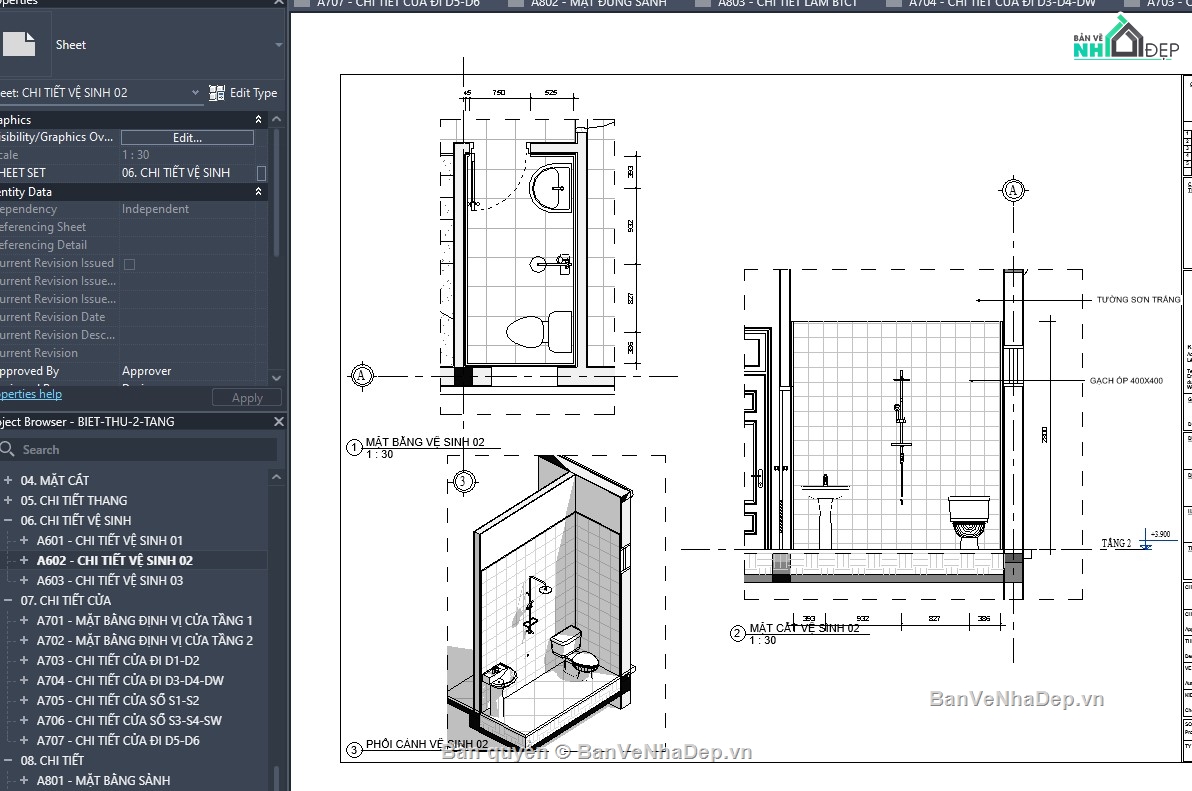Select the pedestal sink in the section view

825,511
